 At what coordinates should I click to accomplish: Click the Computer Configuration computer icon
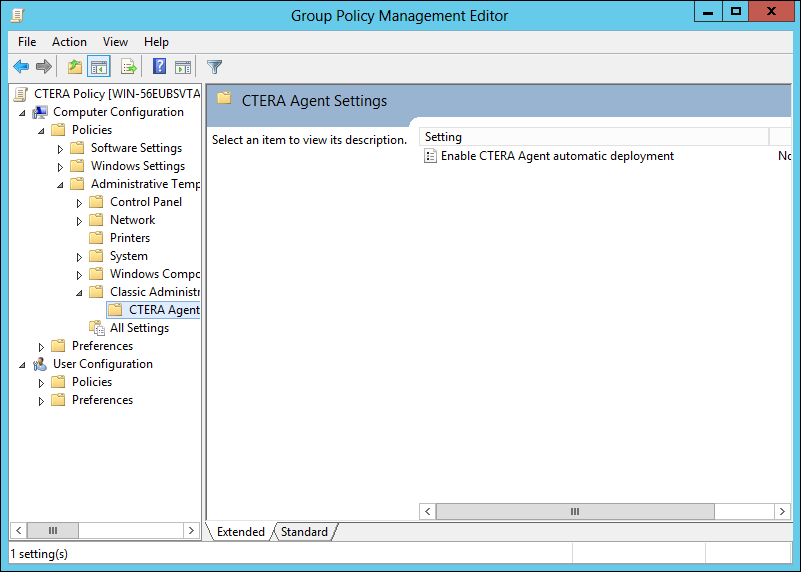40,112
